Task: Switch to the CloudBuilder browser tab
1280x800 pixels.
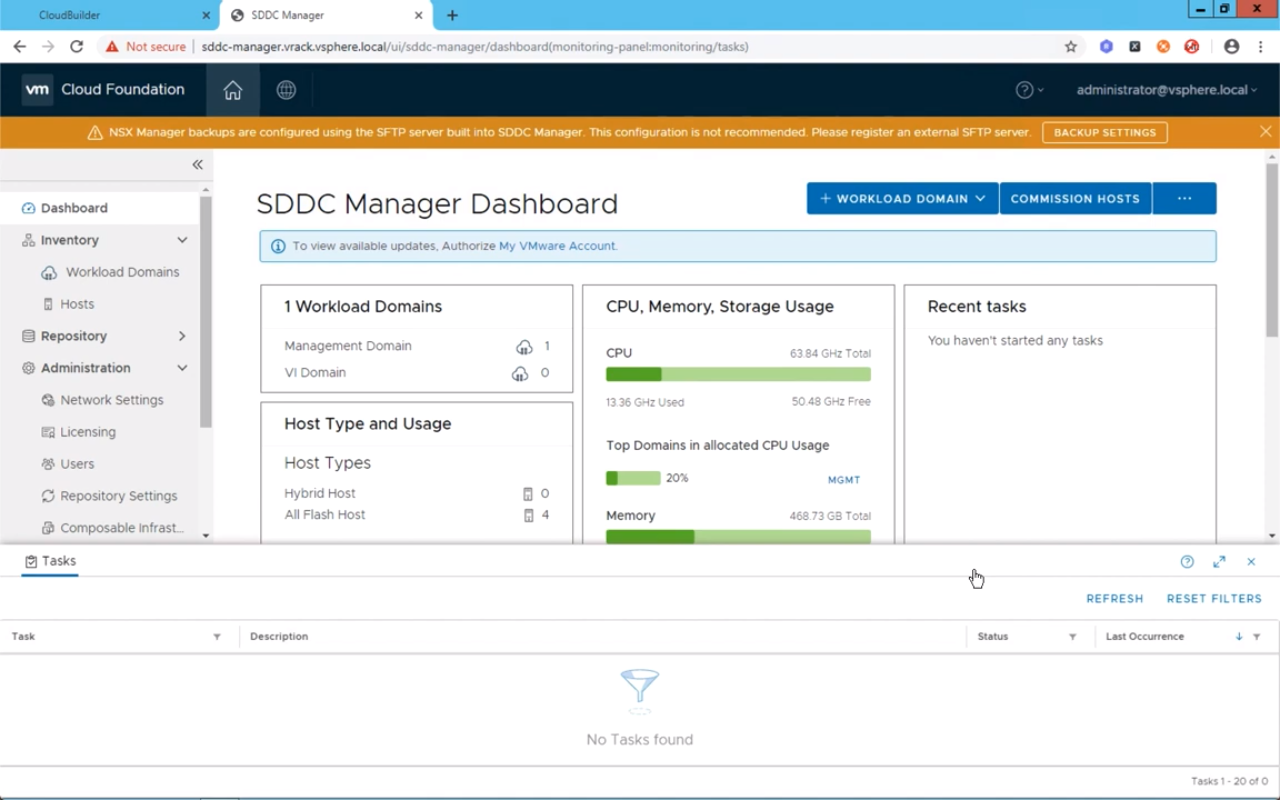Action: click(110, 15)
